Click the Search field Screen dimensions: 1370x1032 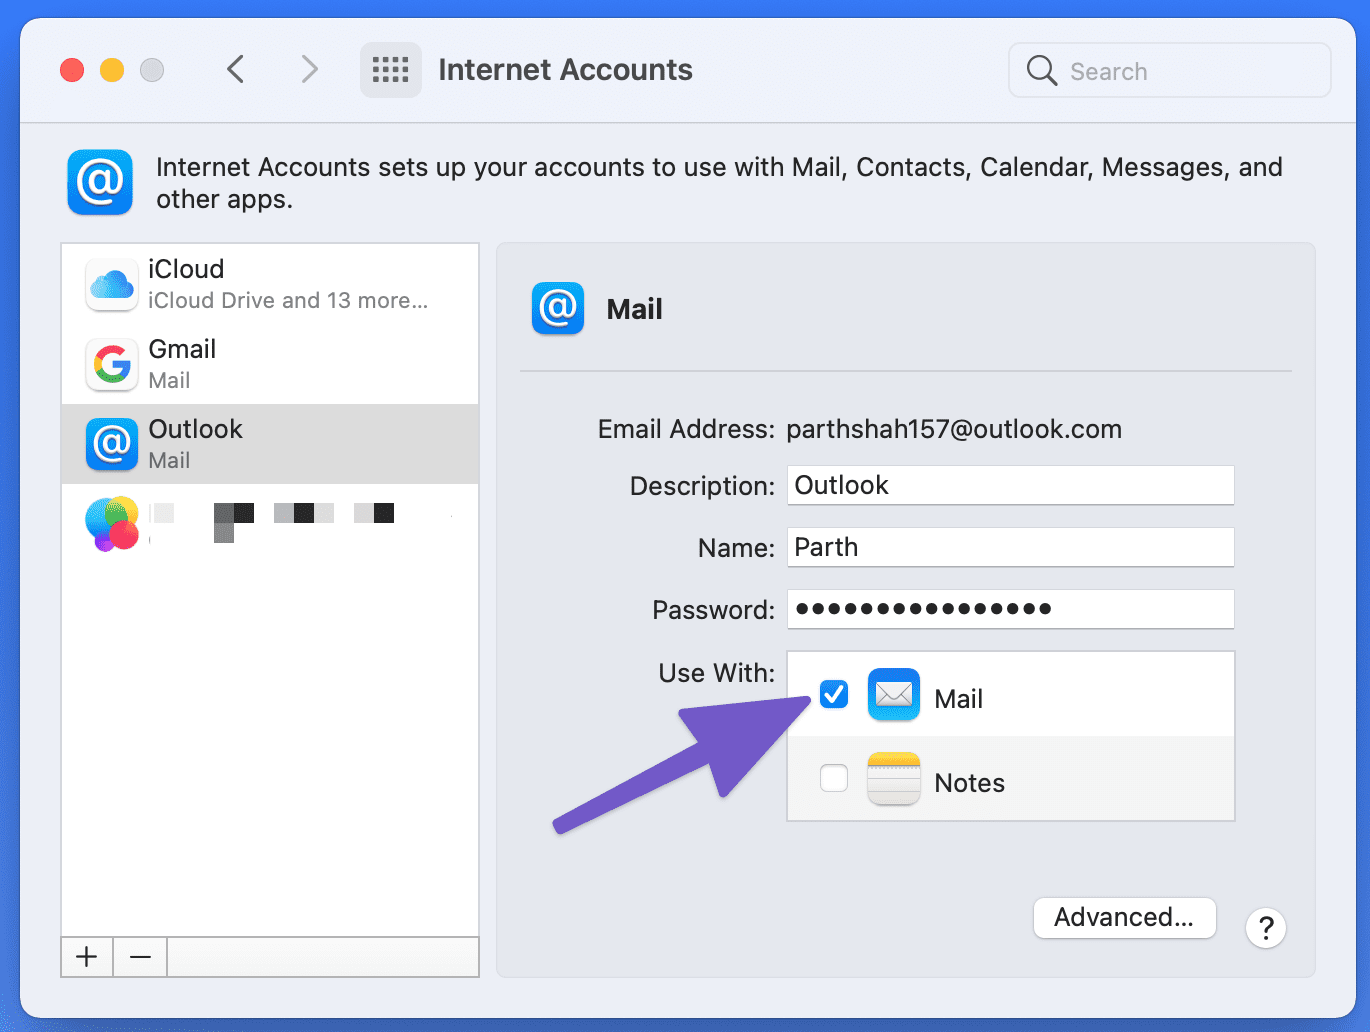point(1170,70)
